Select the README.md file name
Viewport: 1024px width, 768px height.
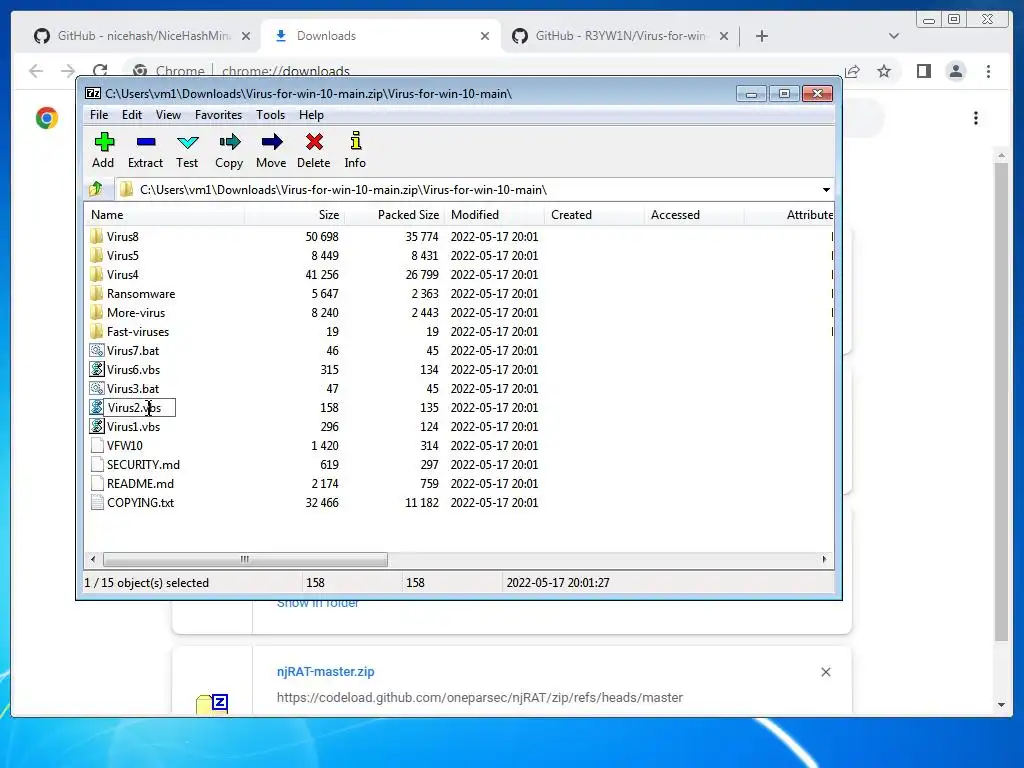tap(140, 483)
